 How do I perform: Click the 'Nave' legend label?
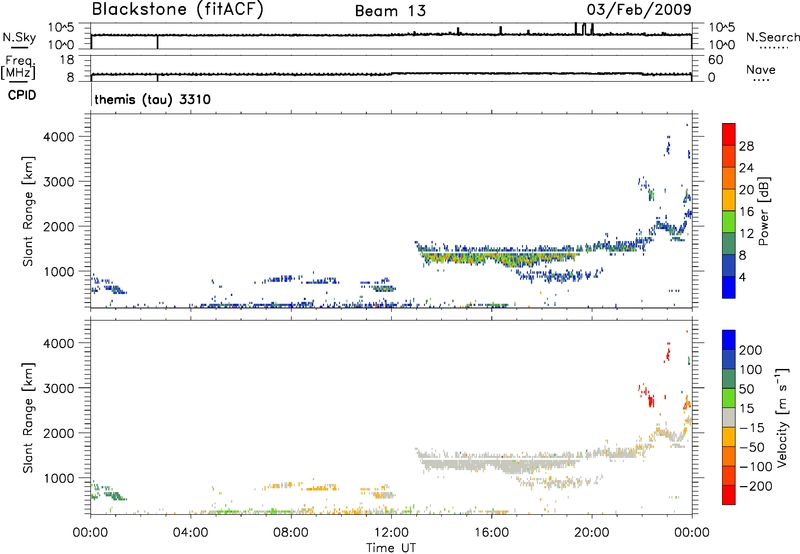pos(761,69)
